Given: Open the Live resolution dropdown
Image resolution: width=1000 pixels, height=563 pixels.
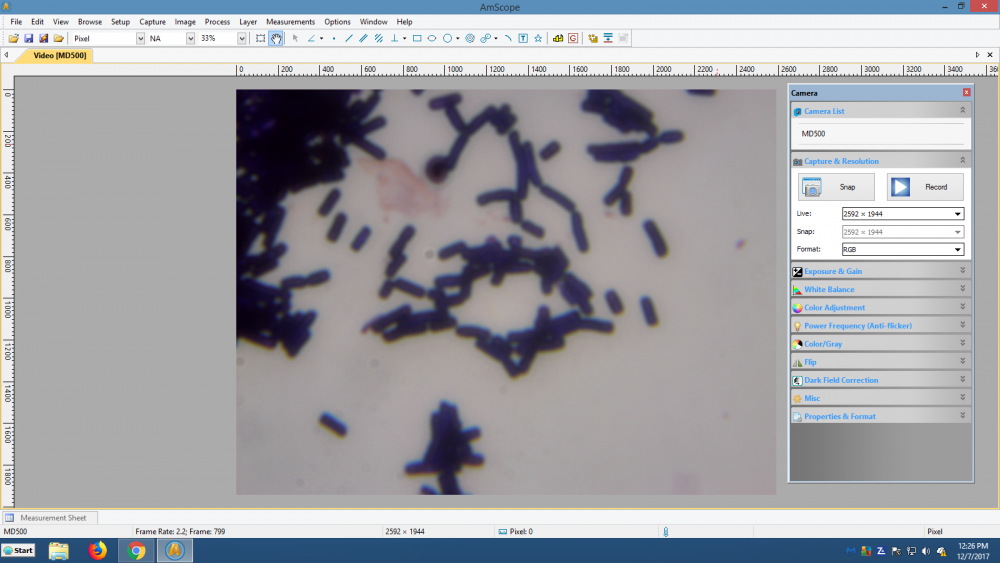Looking at the screenshot, I should tap(957, 214).
